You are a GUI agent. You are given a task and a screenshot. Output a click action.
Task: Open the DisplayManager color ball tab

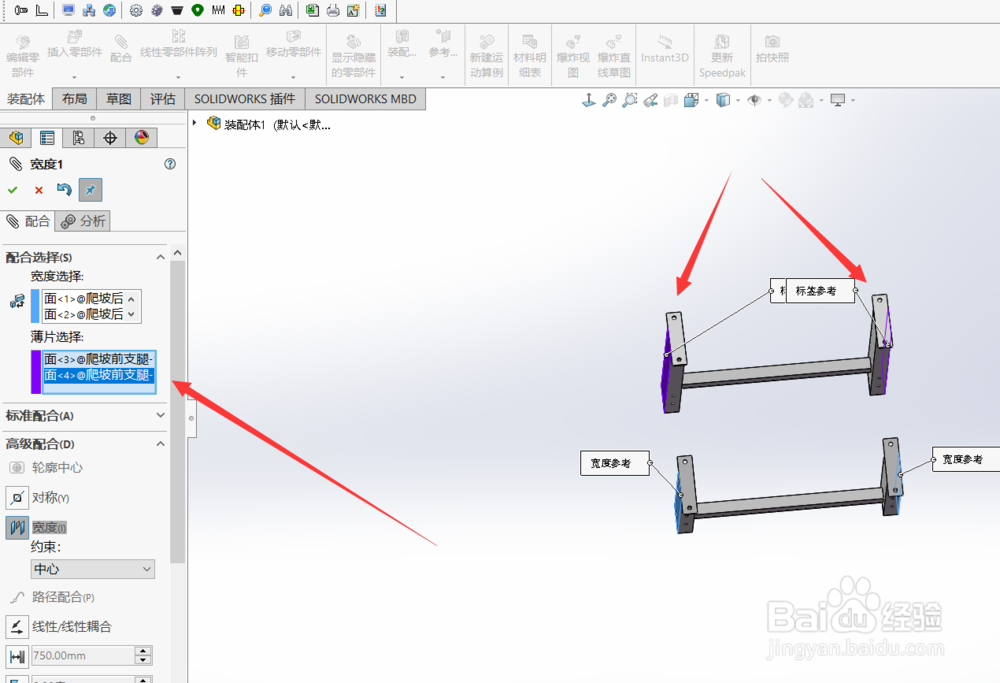[x=142, y=138]
